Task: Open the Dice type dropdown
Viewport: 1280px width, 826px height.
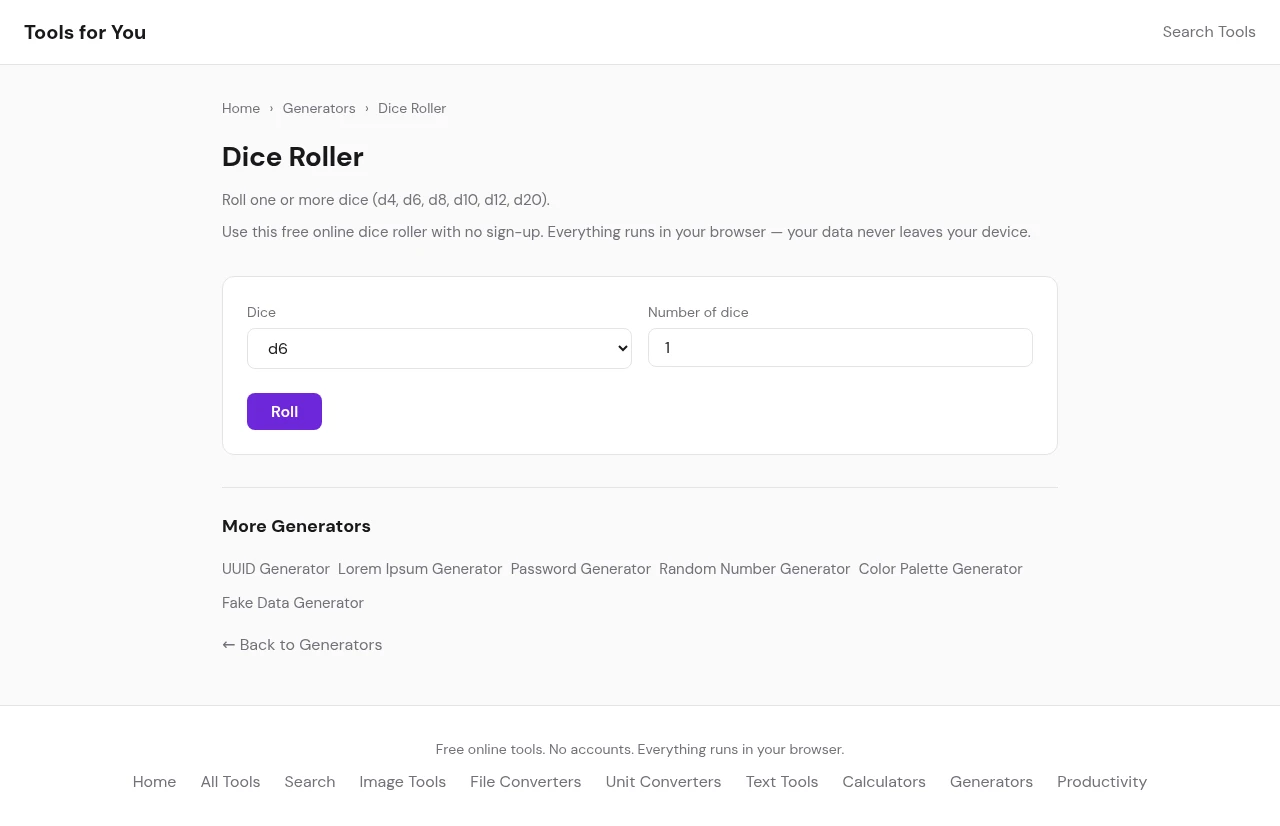Action: click(x=439, y=348)
